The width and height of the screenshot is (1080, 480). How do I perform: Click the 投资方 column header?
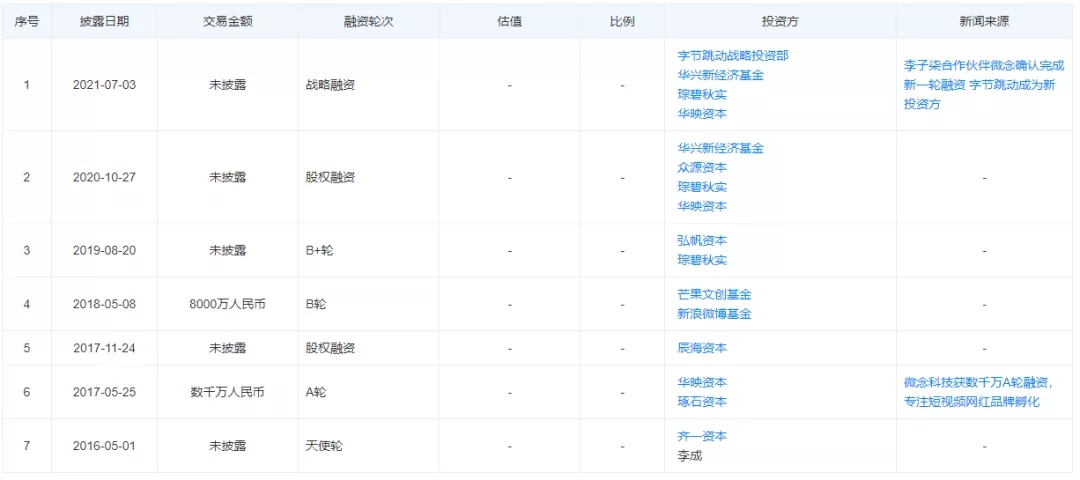[780, 21]
